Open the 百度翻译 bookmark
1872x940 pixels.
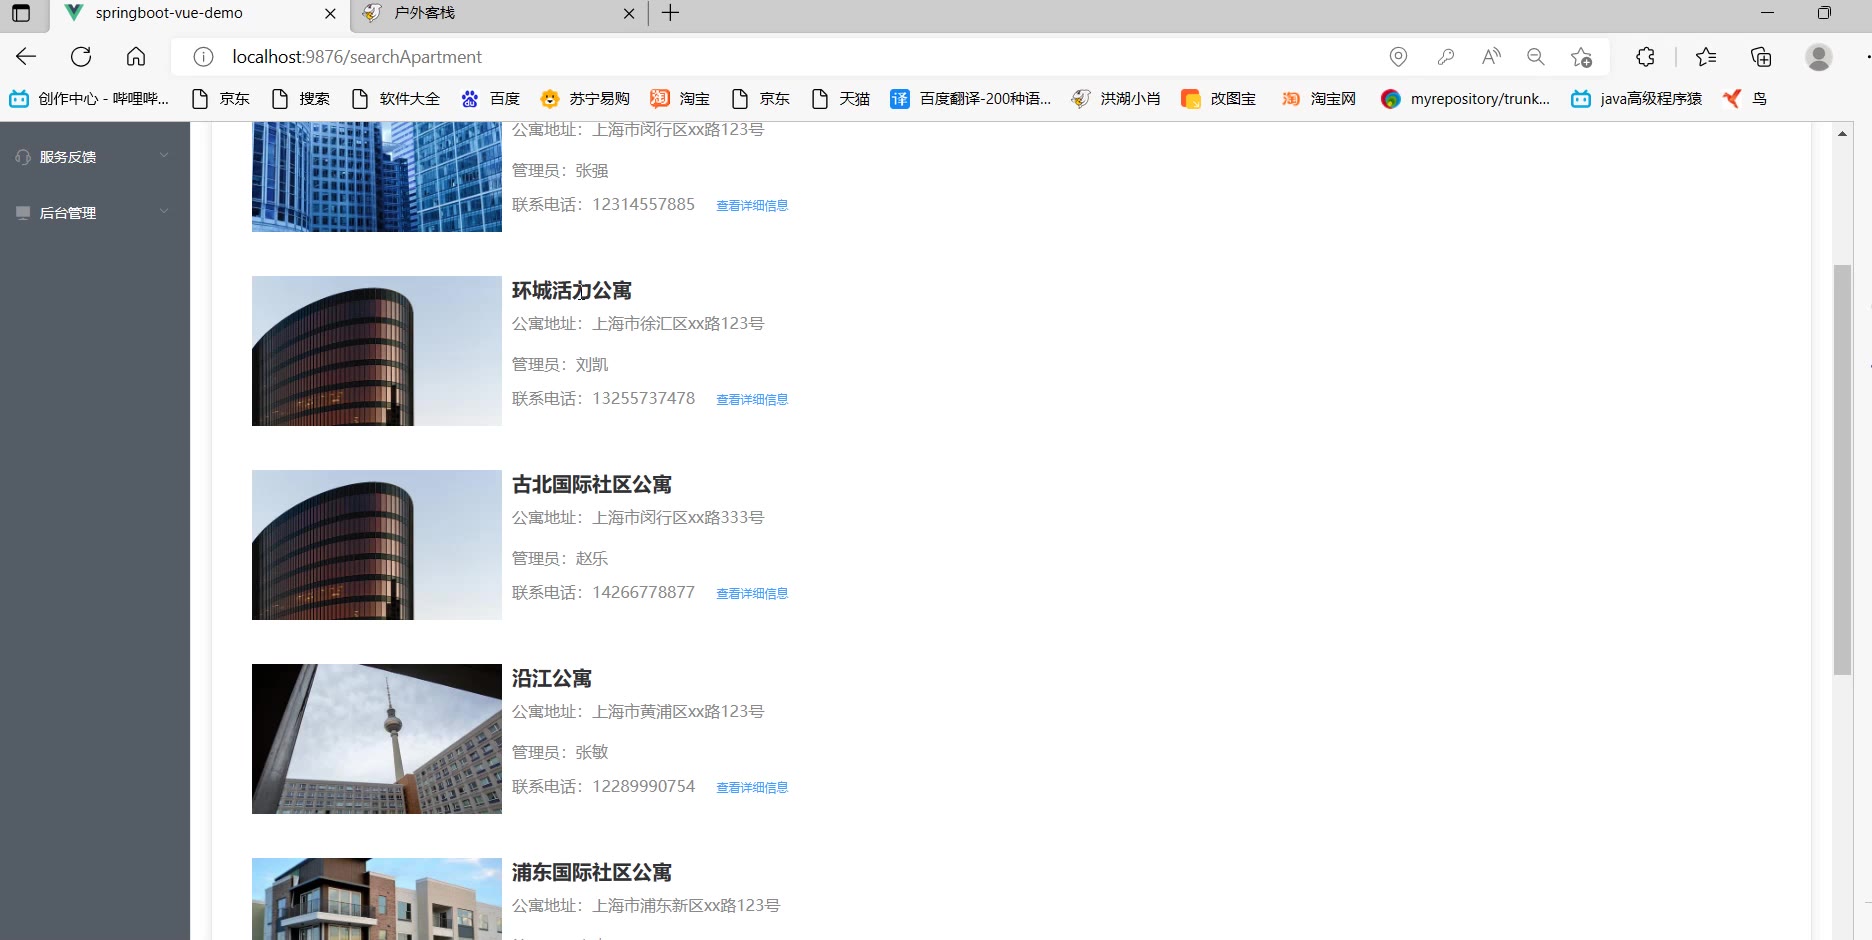click(x=971, y=98)
